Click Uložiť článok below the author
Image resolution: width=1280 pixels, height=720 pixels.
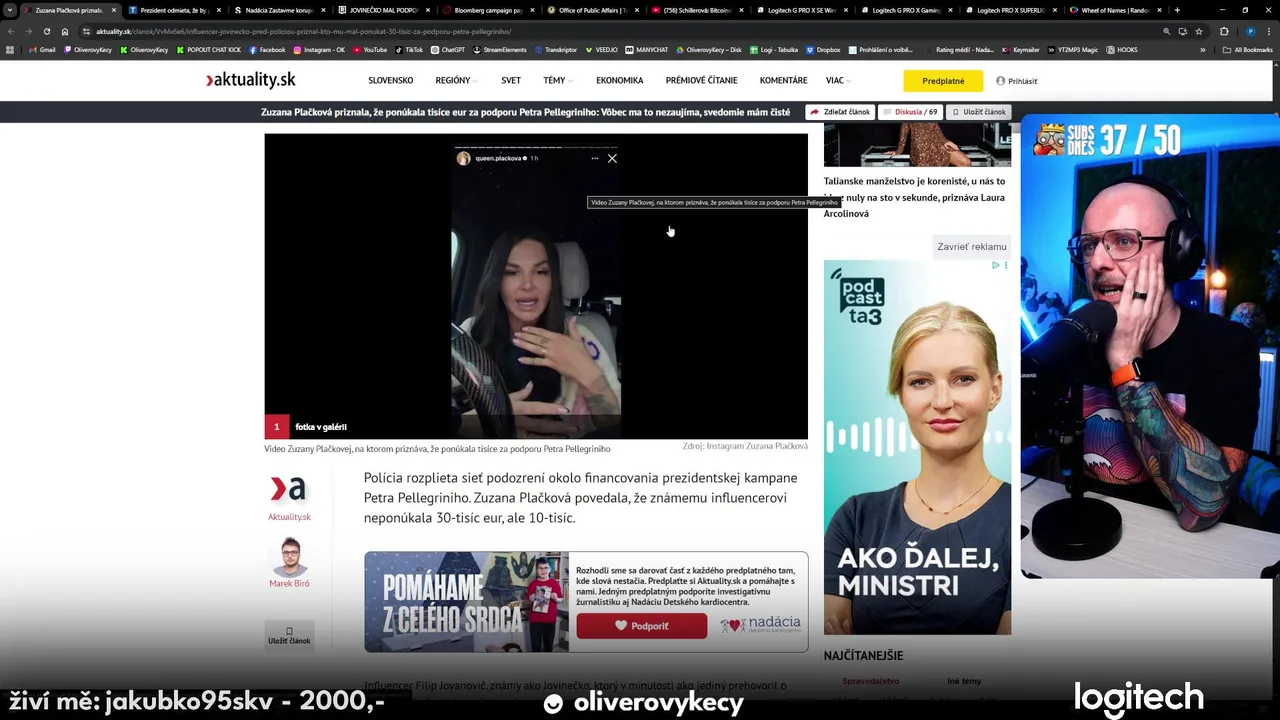pyautogui.click(x=289, y=636)
